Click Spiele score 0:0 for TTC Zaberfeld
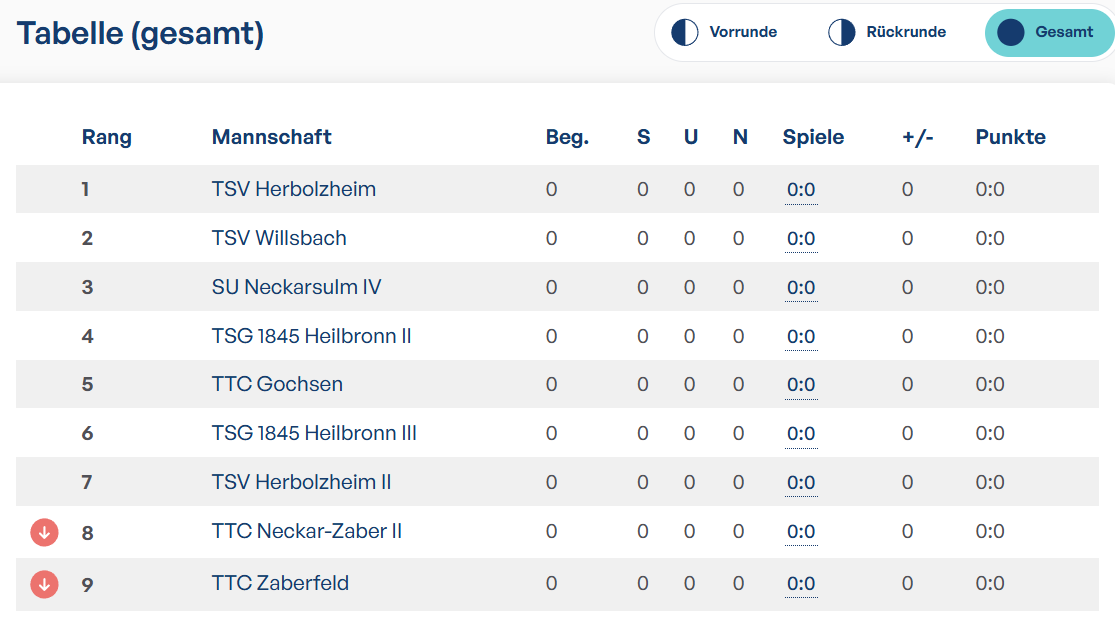The height and width of the screenshot is (629, 1115). [801, 584]
